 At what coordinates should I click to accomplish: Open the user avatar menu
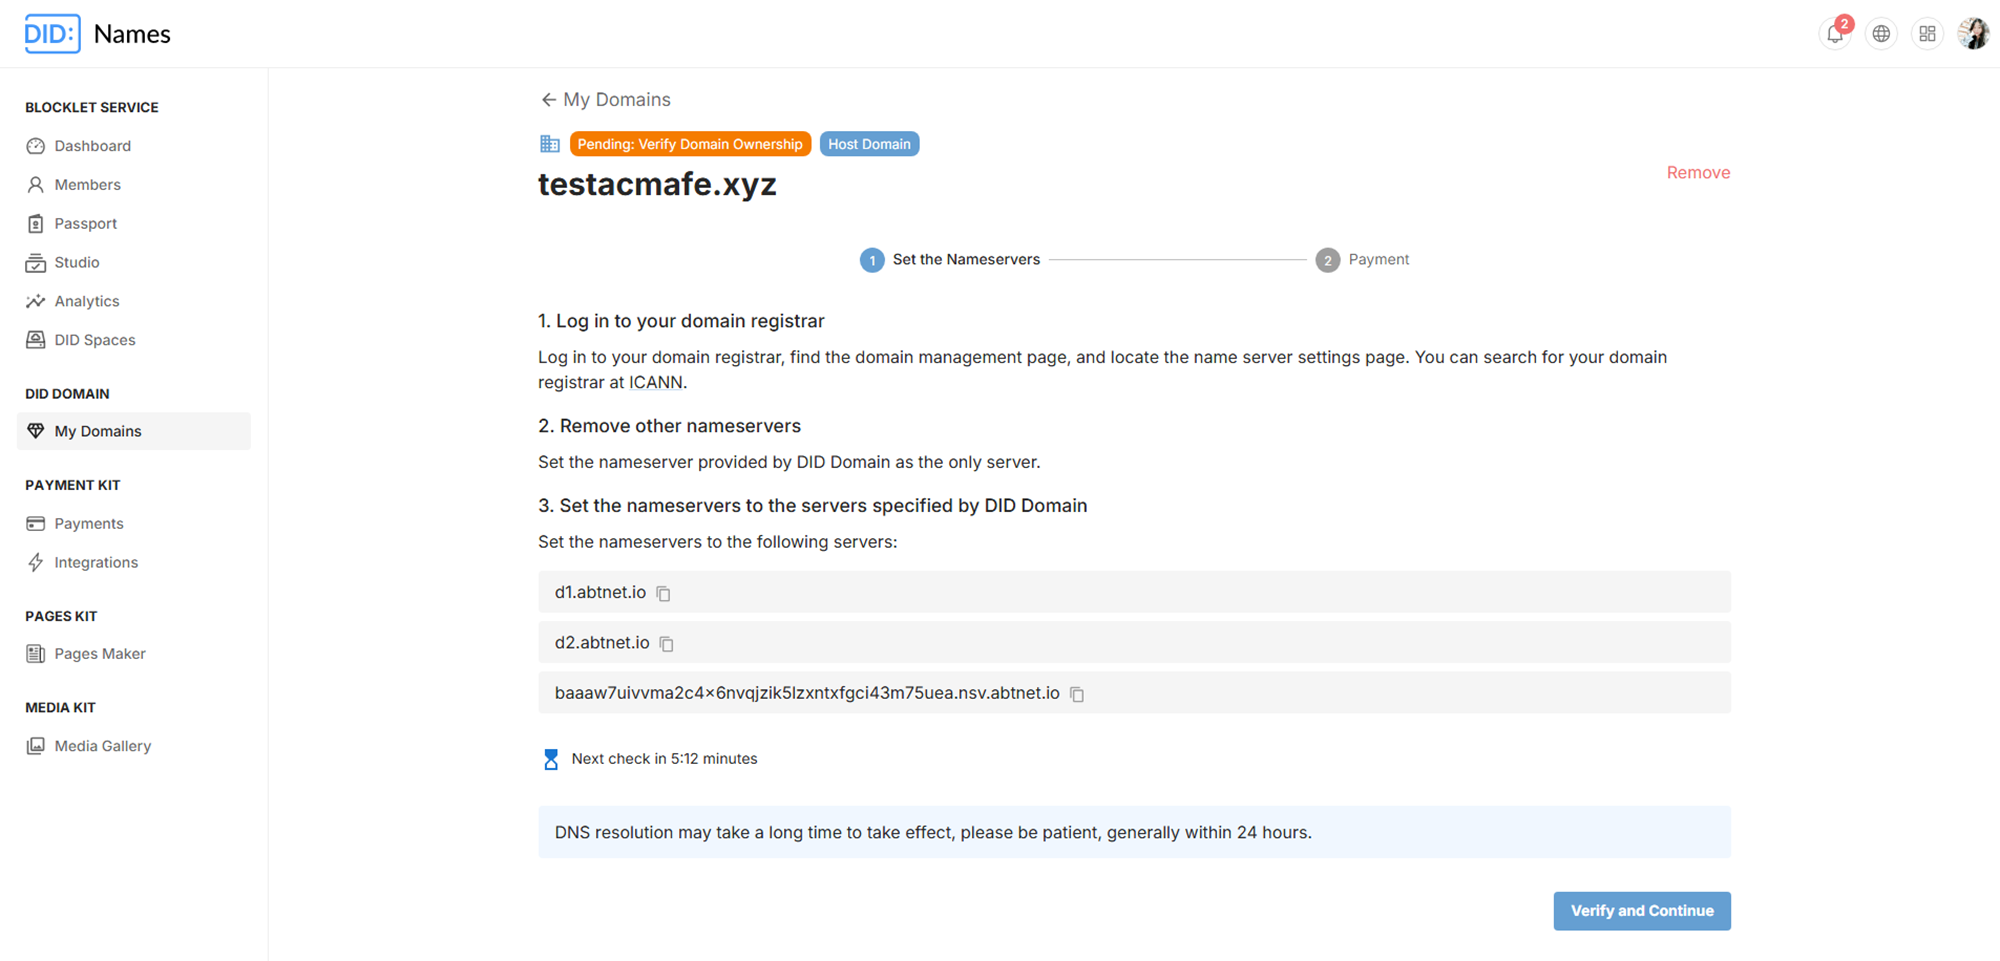pos(1973,33)
